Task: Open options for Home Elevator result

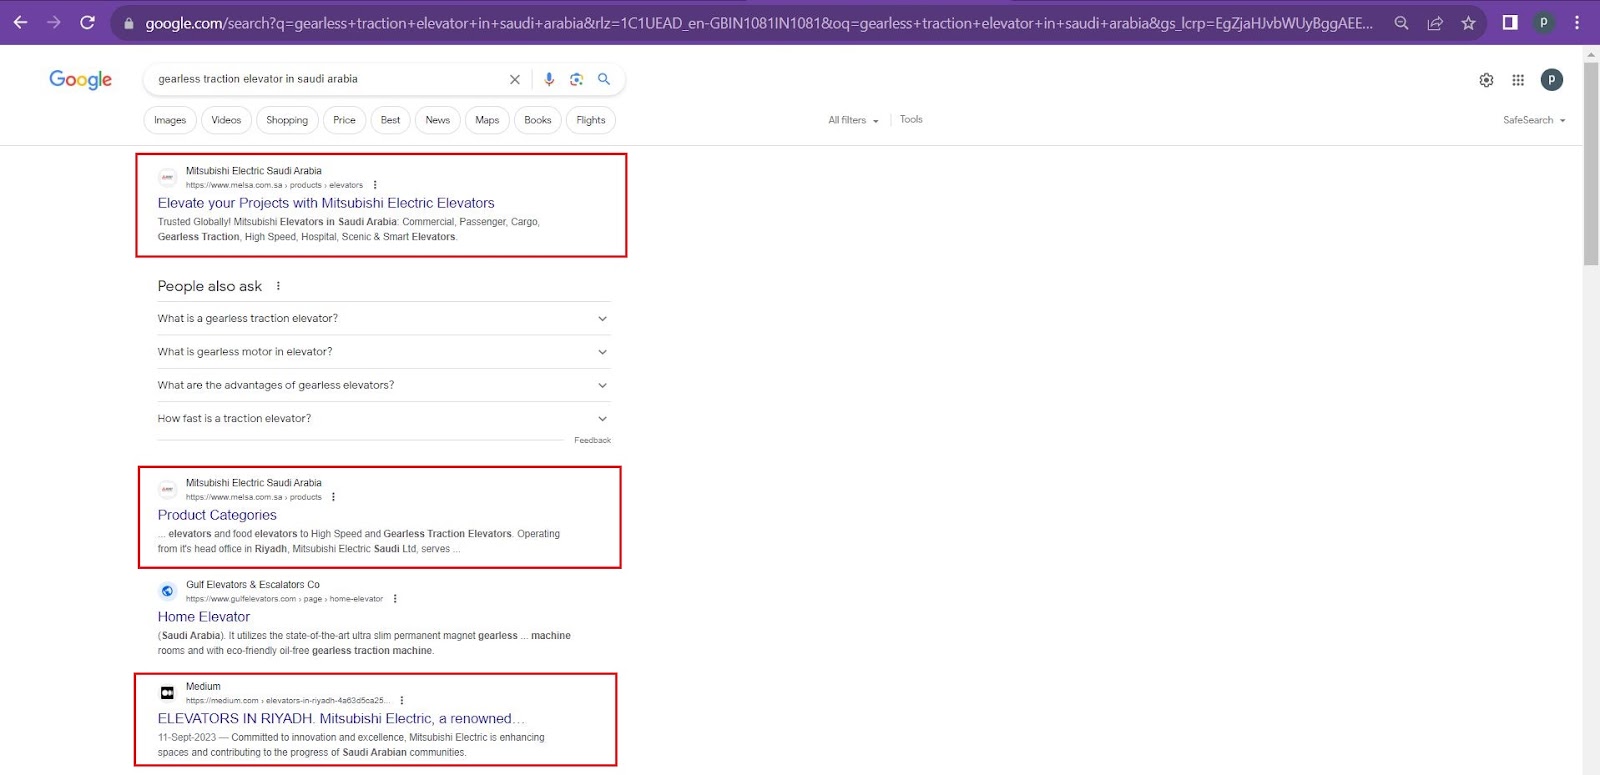Action: 395,599
